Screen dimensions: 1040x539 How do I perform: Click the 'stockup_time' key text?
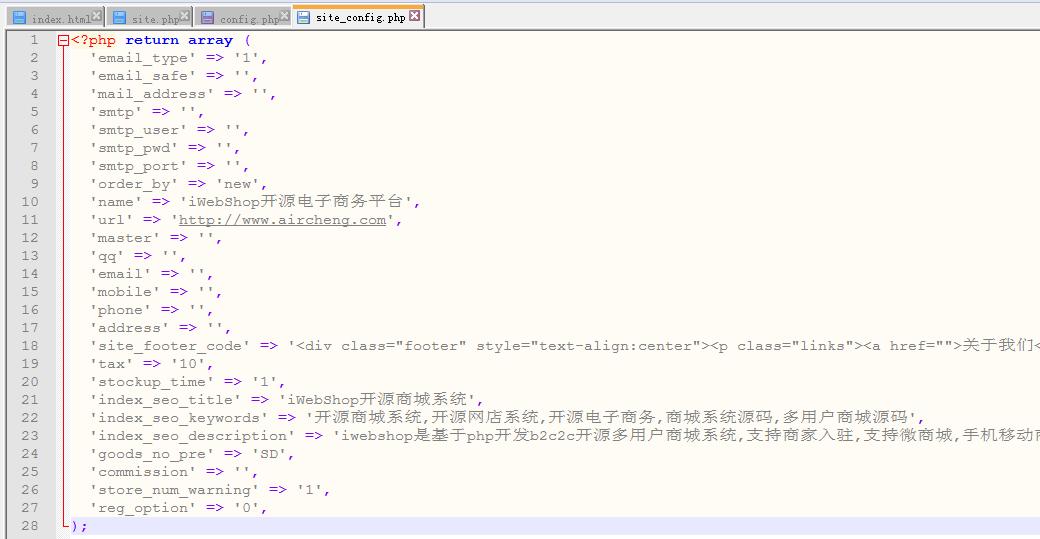pos(151,382)
